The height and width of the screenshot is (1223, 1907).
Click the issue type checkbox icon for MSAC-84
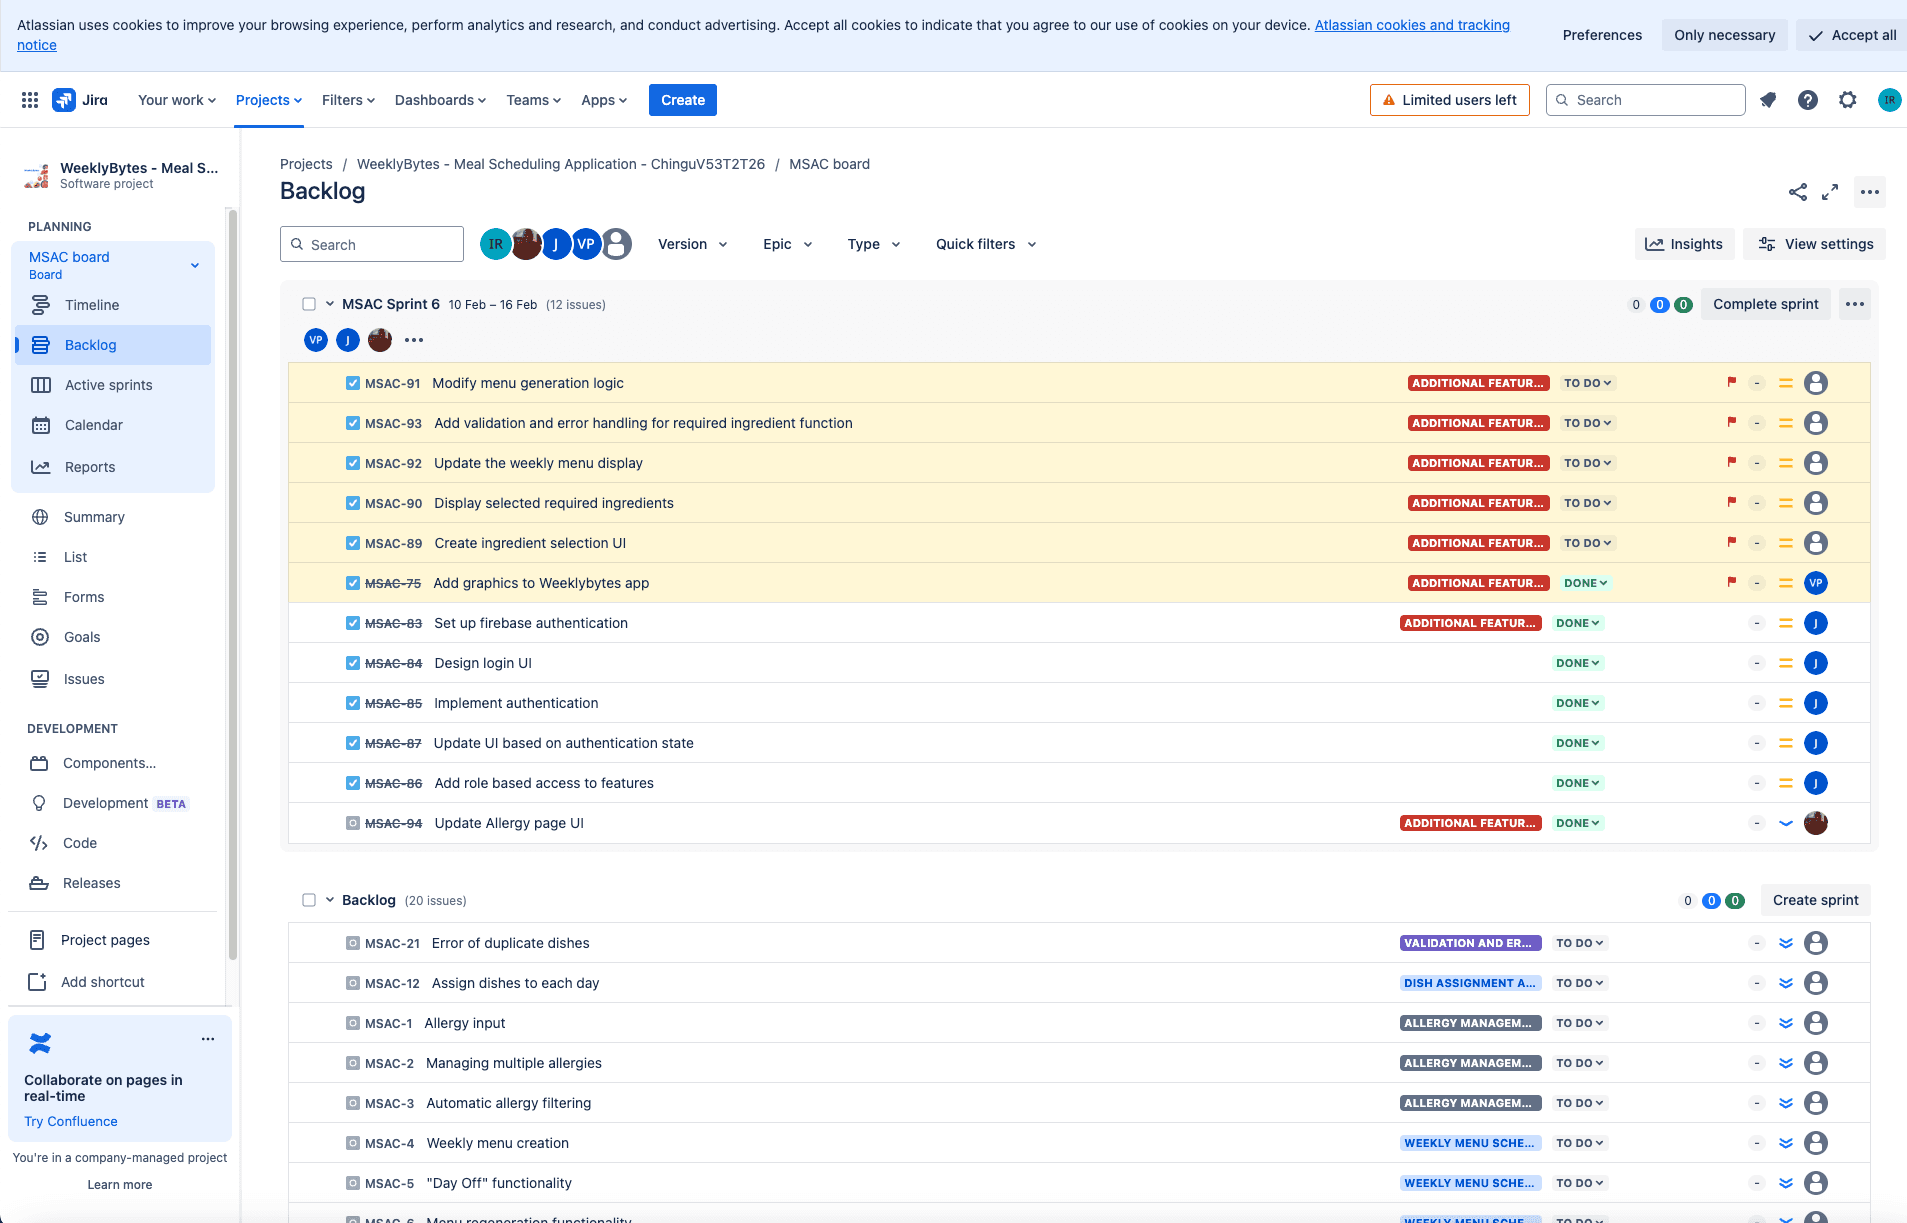[353, 663]
